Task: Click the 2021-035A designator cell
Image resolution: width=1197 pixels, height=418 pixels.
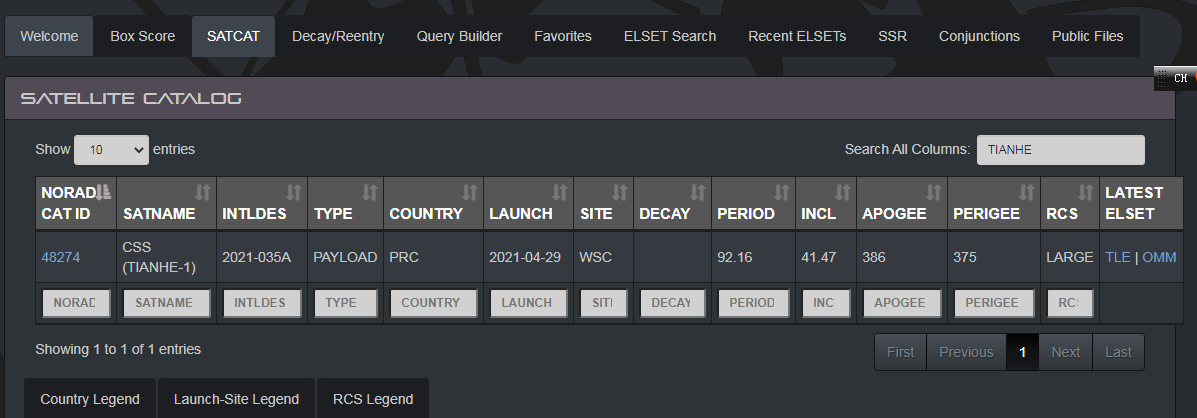Action: (262, 257)
